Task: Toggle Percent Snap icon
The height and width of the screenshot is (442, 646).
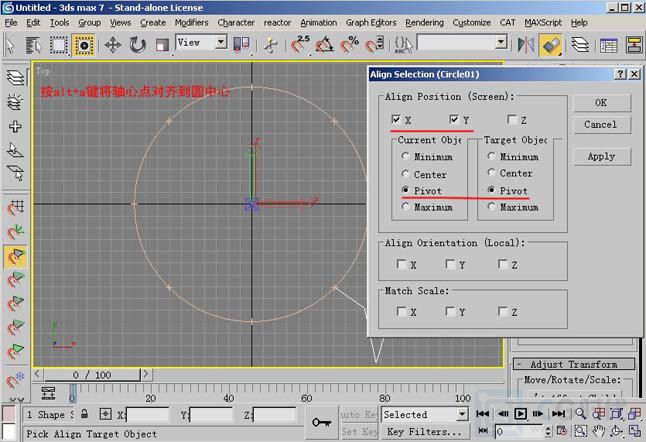Action: 349,44
